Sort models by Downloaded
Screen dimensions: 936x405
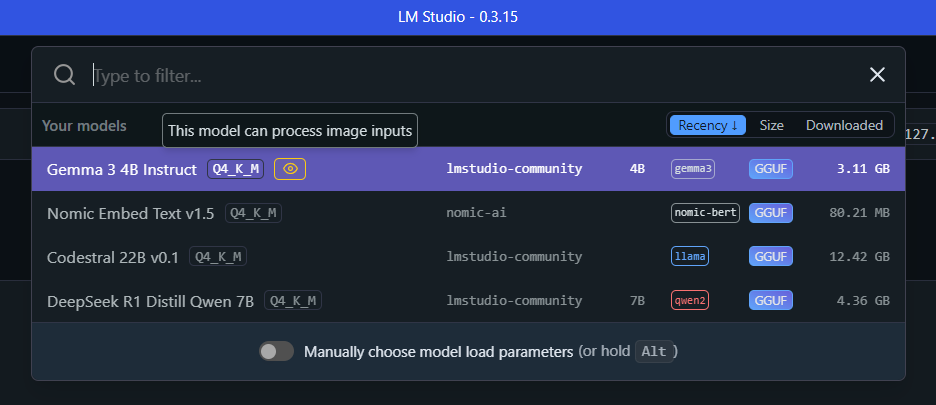pyautogui.click(x=844, y=125)
